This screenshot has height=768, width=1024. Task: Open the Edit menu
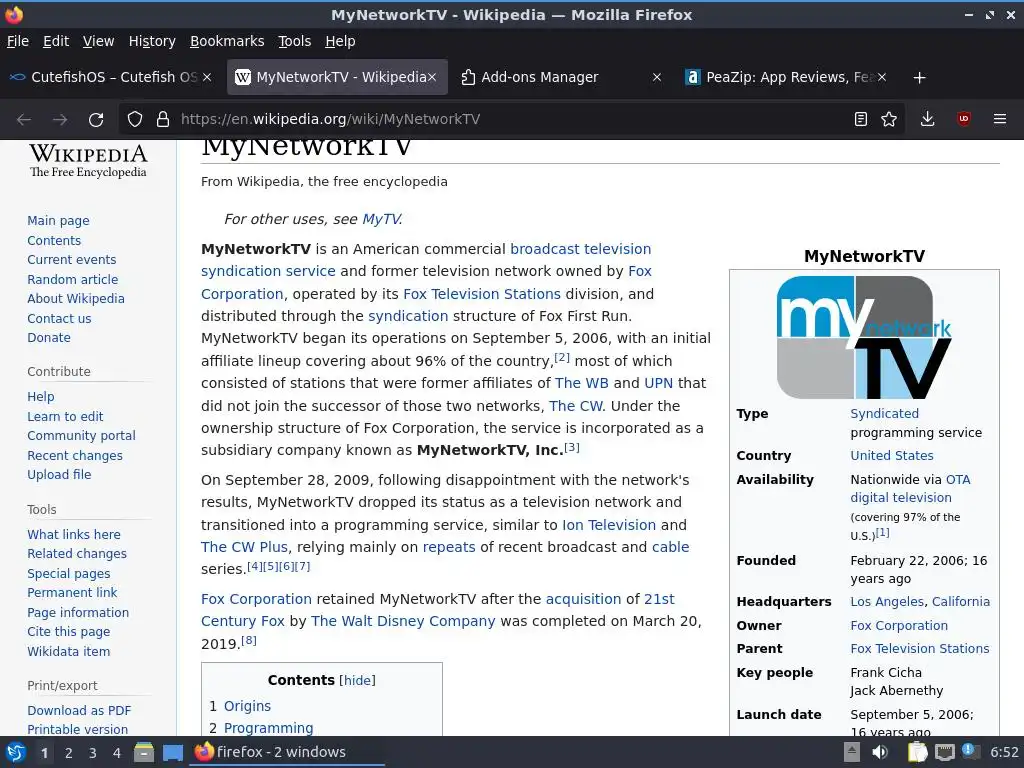point(56,41)
